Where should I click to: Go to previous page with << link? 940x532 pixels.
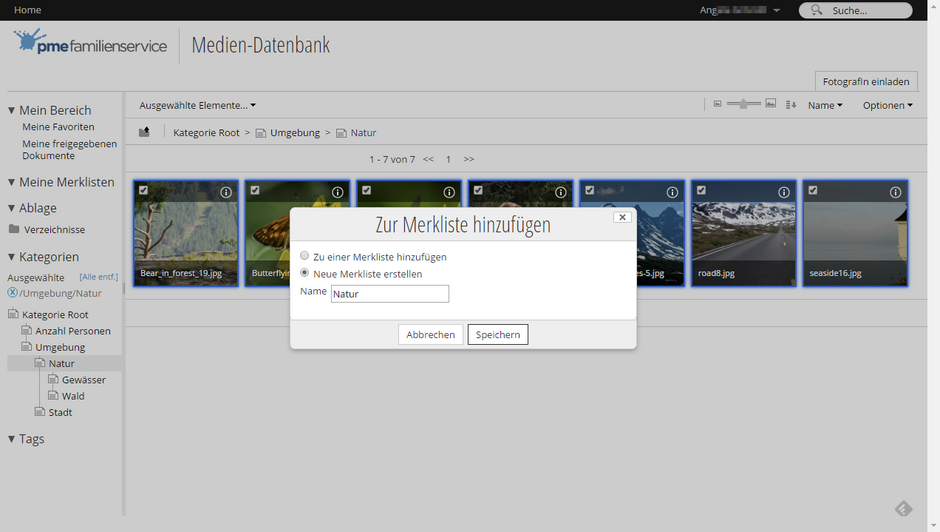[x=428, y=159]
